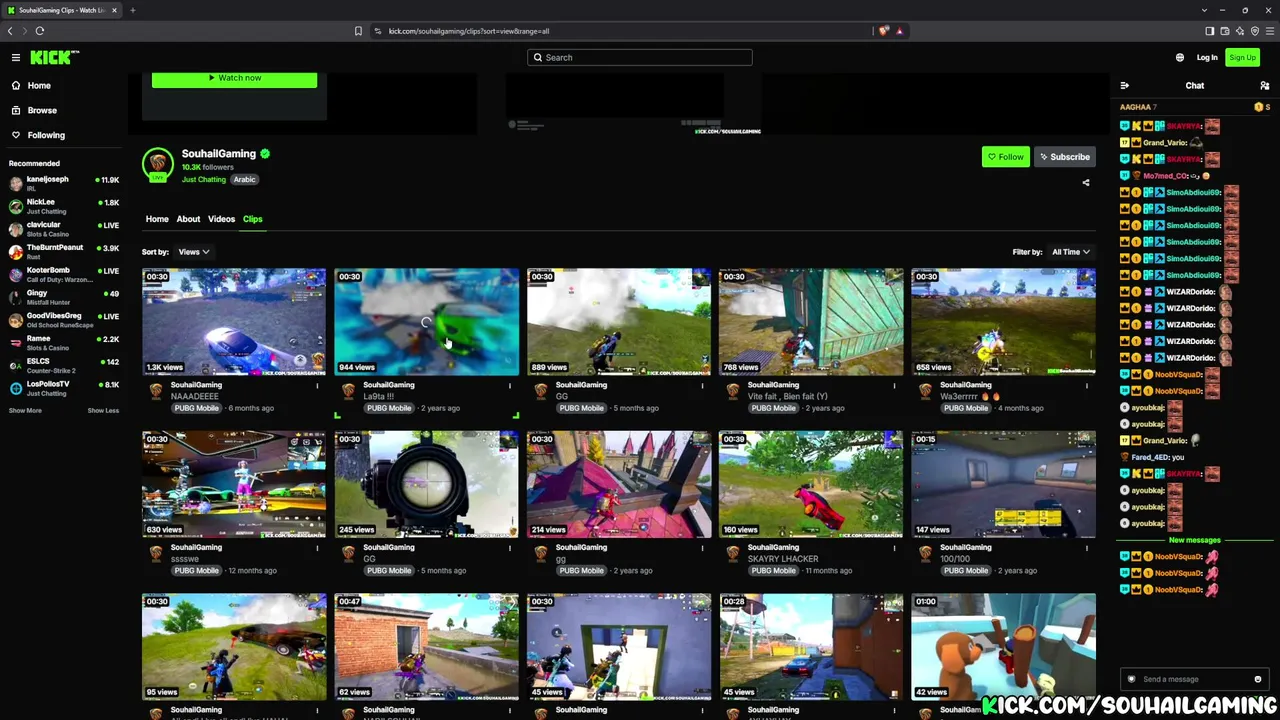Open options menu for 100/100 clip
Screen dimensions: 1280x720
coord(1086,547)
